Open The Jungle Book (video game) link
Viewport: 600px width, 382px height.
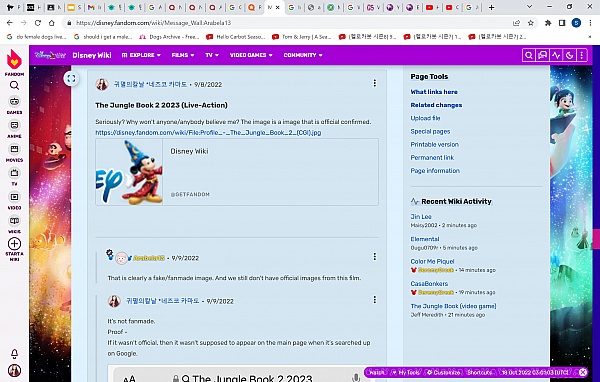pyautogui.click(x=453, y=306)
